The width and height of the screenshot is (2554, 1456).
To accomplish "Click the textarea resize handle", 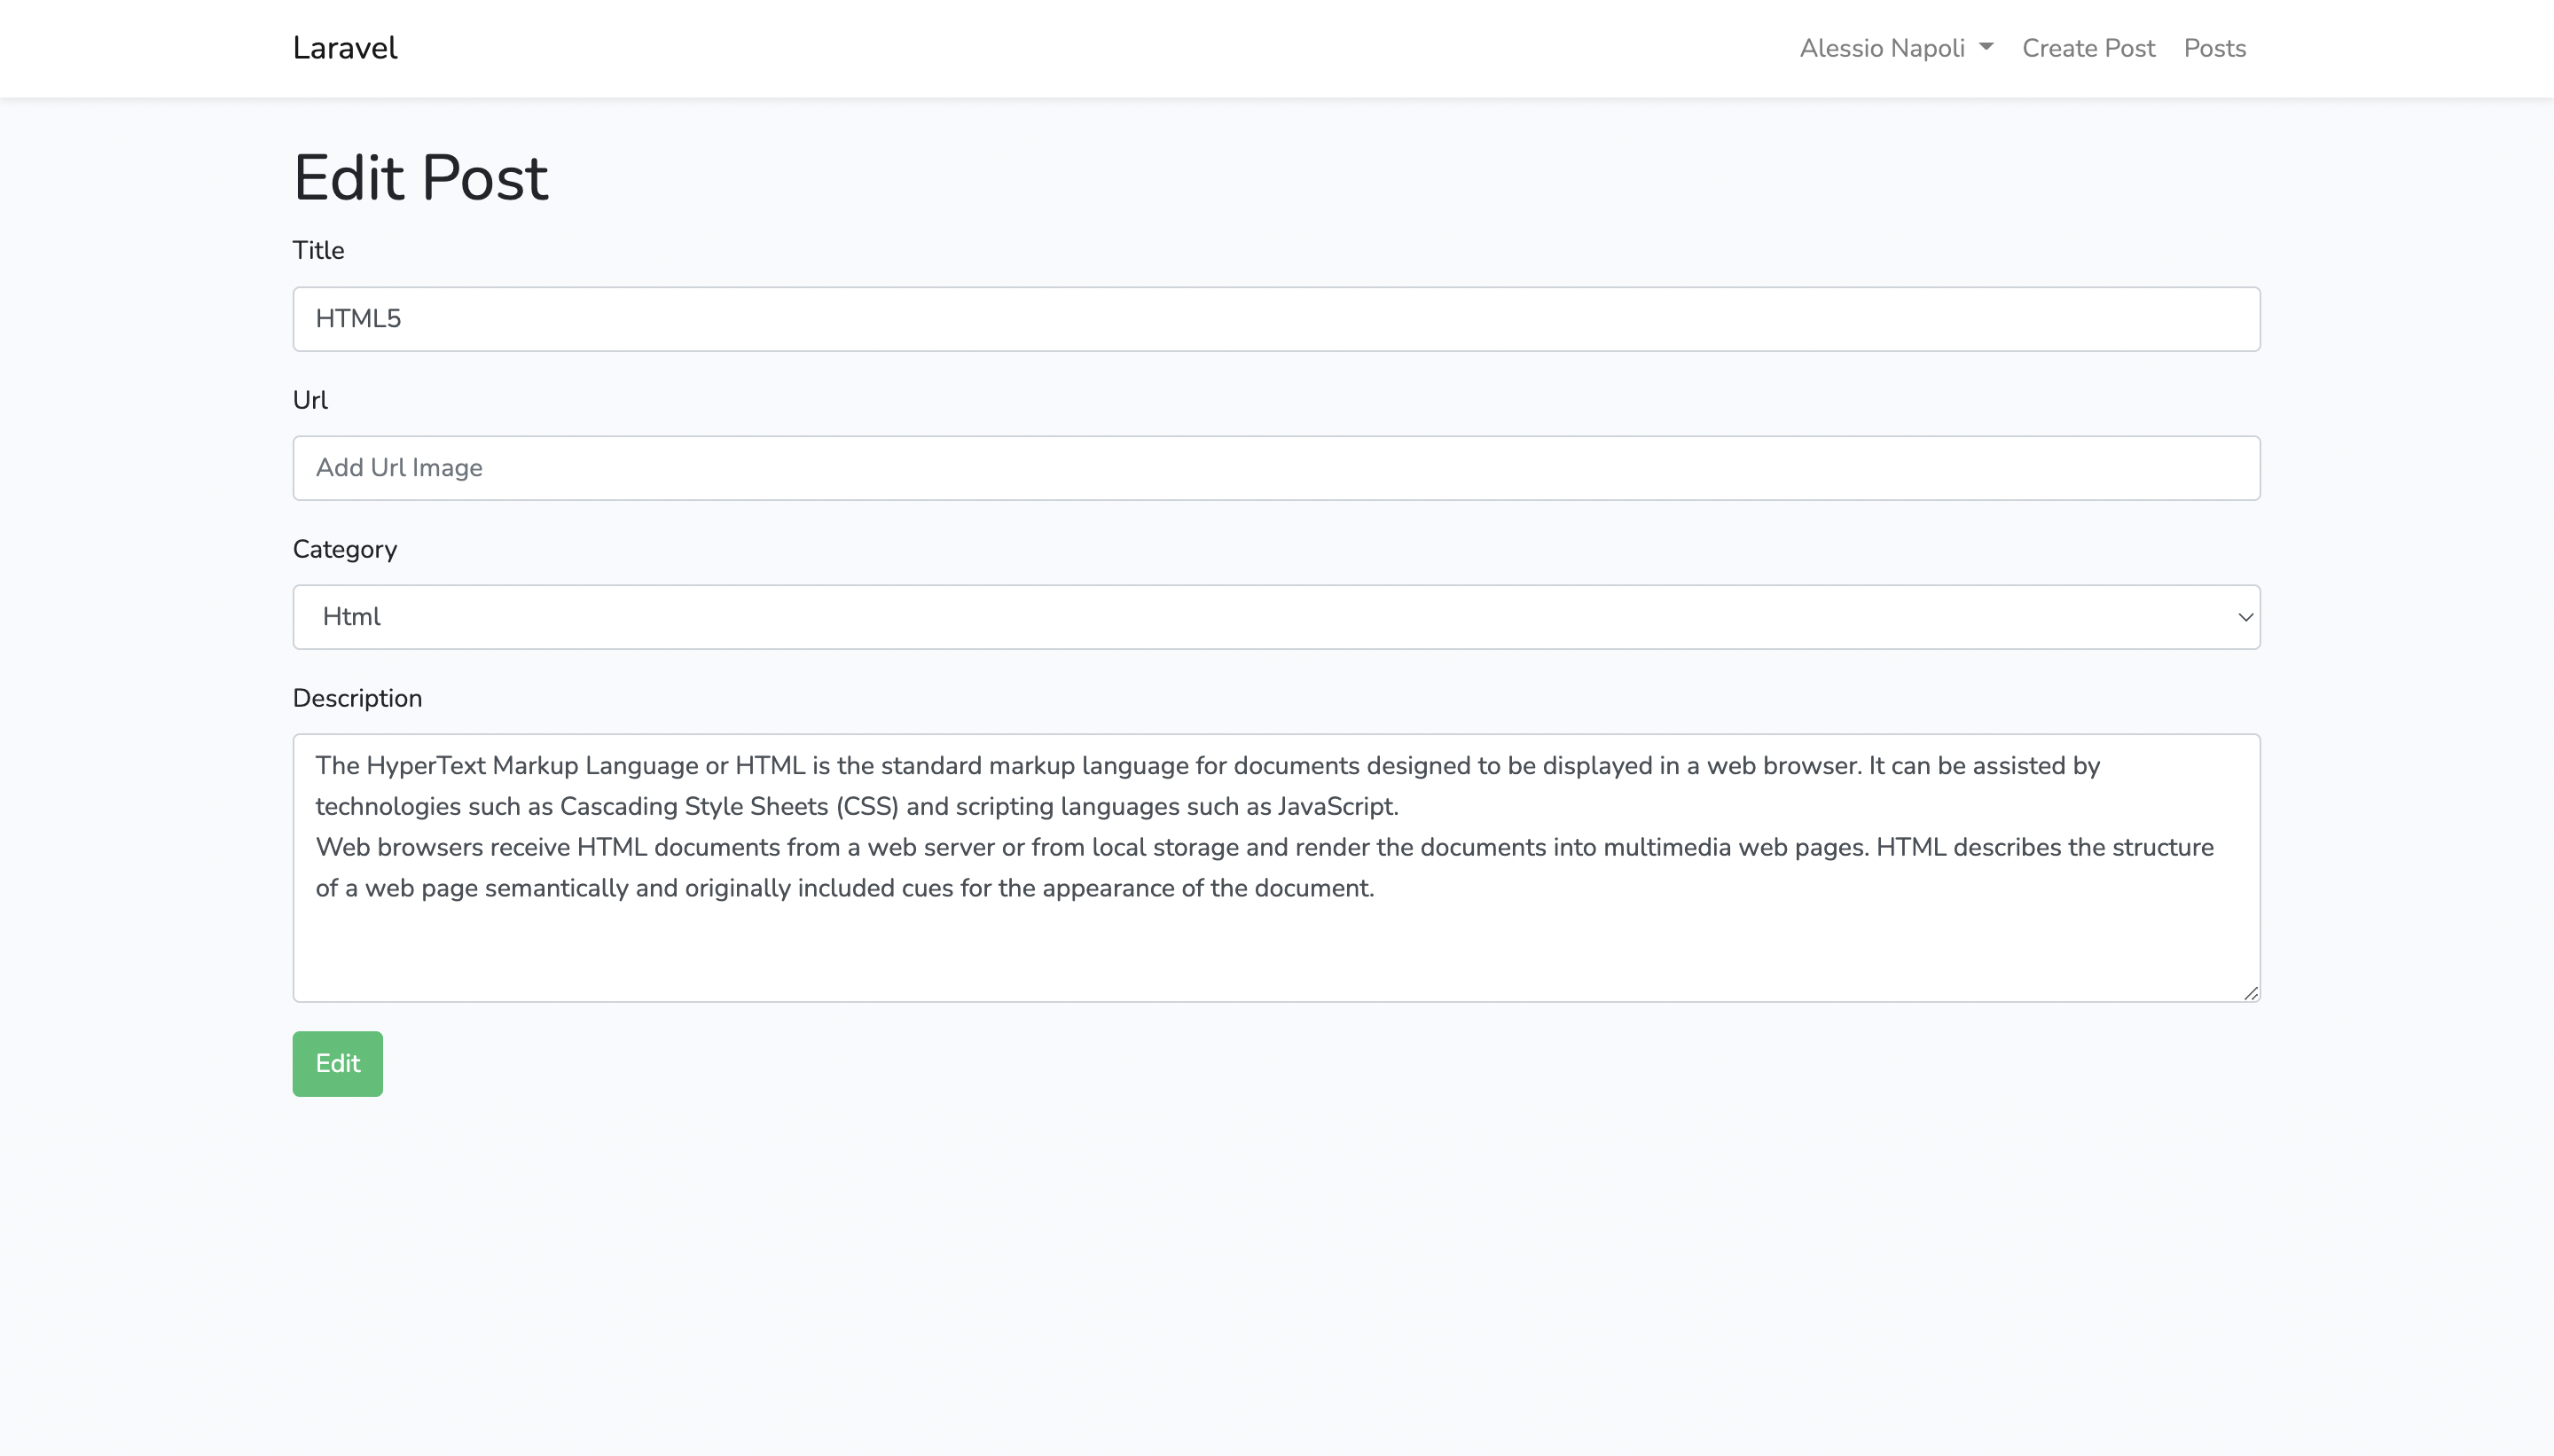I will (2252, 991).
